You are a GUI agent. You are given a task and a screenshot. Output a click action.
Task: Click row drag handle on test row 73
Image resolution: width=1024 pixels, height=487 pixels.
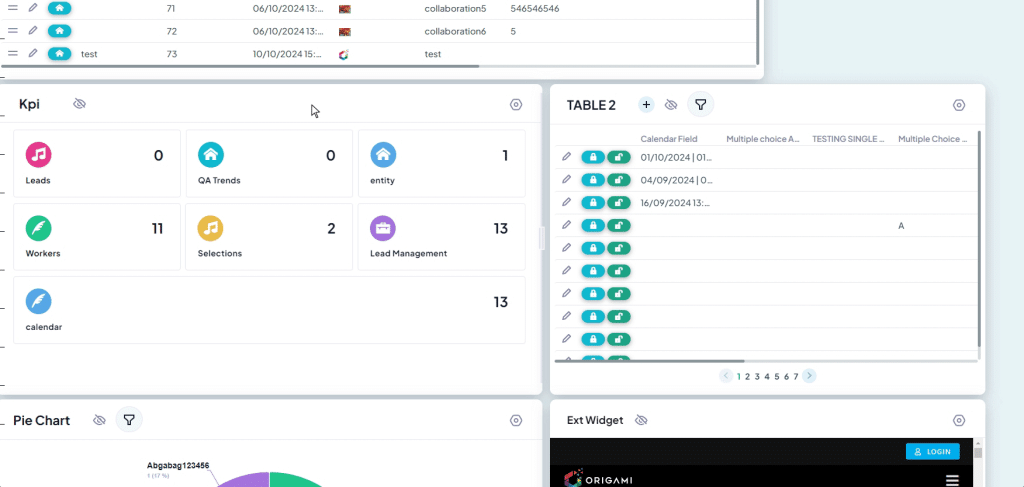pyautogui.click(x=12, y=54)
